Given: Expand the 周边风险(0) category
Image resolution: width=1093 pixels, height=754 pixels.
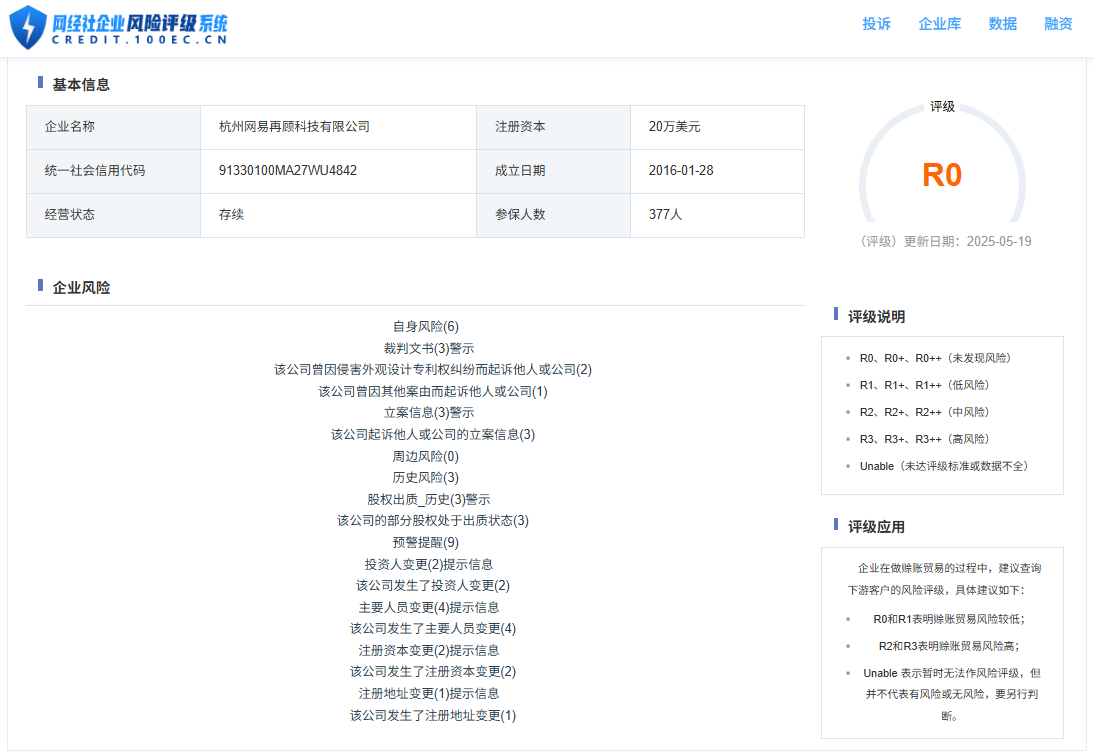Looking at the screenshot, I should [x=426, y=456].
